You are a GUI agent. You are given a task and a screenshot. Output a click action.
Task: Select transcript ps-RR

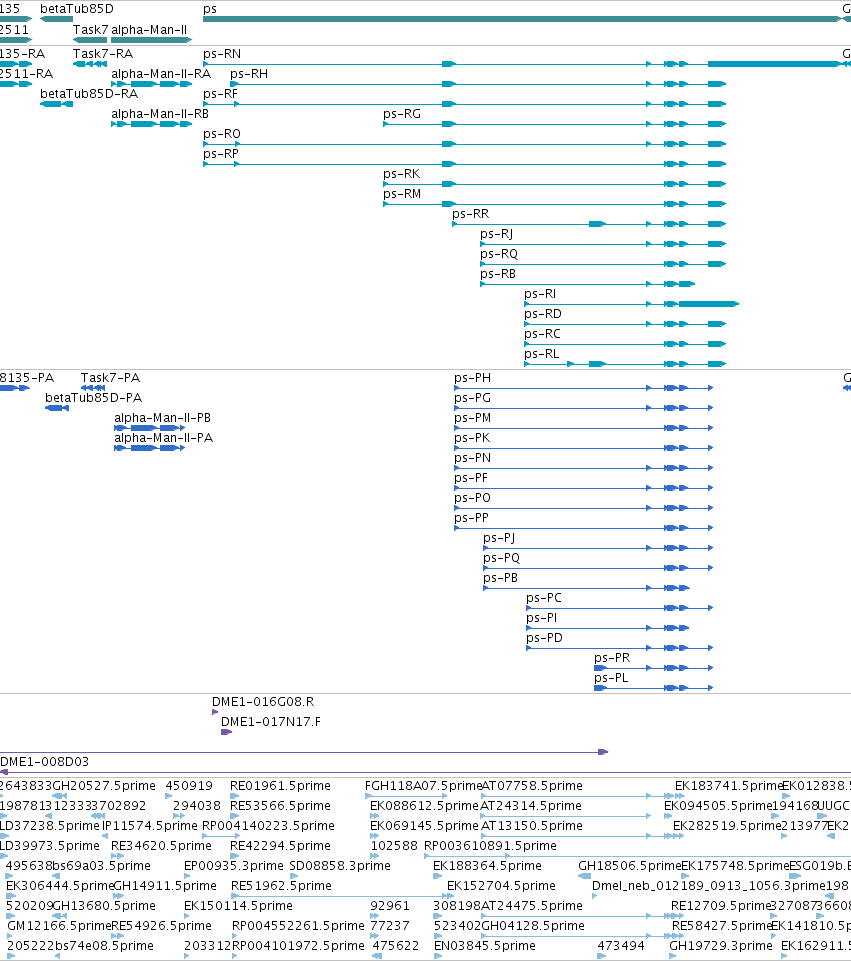click(589, 224)
